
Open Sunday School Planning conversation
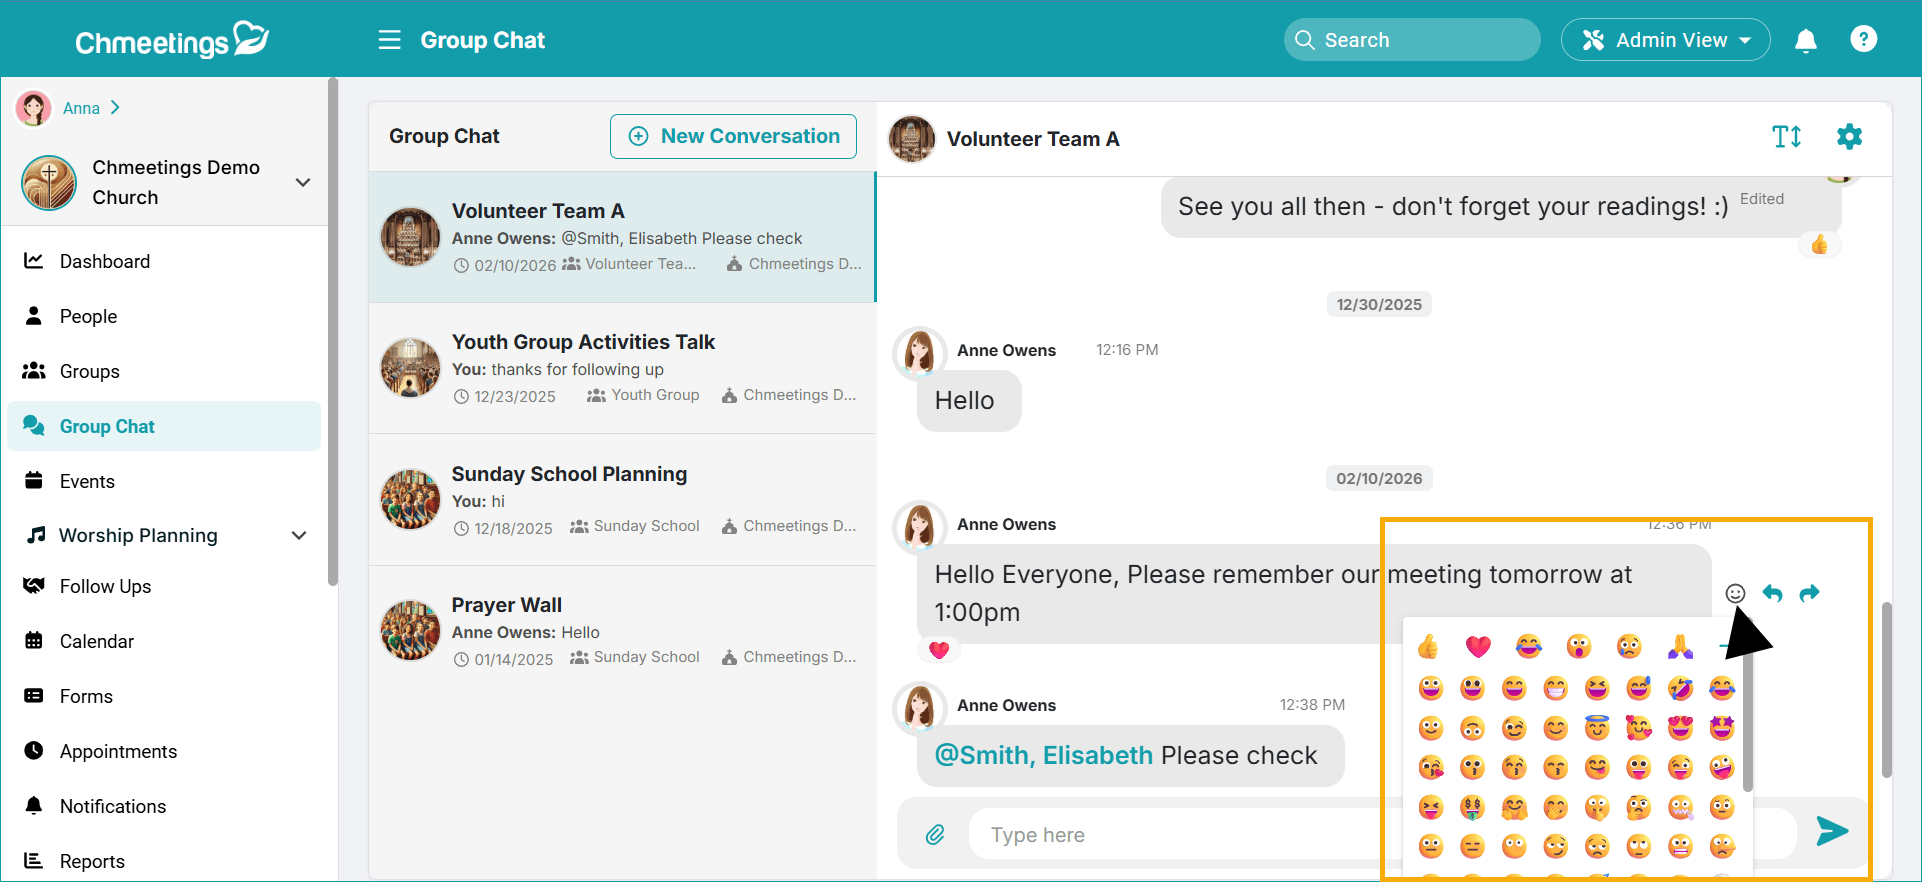point(622,500)
